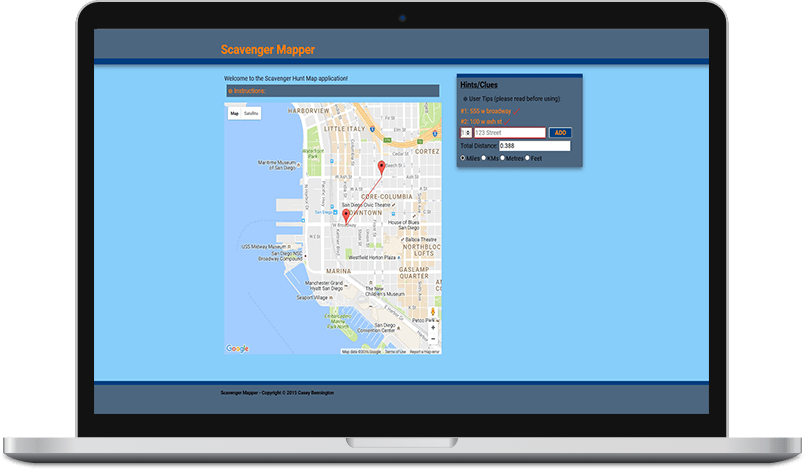804x469 pixels.
Task: Click clue #2: 100 w ash st
Action: [x=481, y=121]
